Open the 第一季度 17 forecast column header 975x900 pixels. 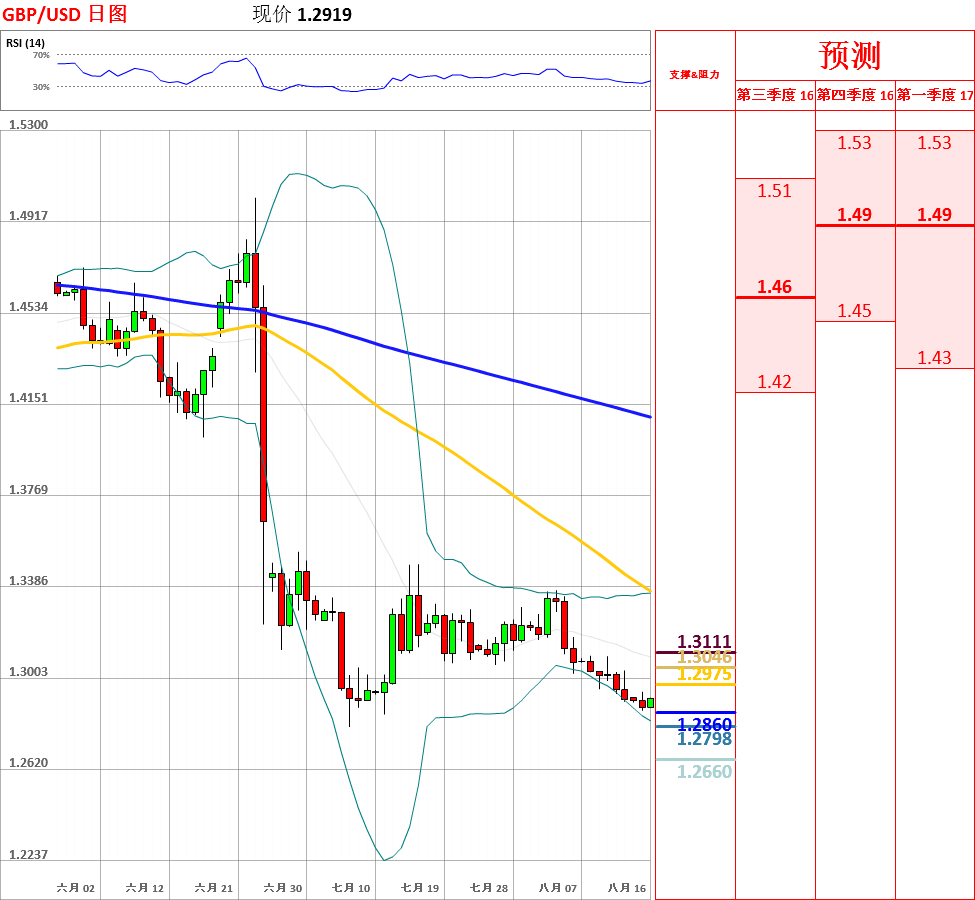point(935,95)
